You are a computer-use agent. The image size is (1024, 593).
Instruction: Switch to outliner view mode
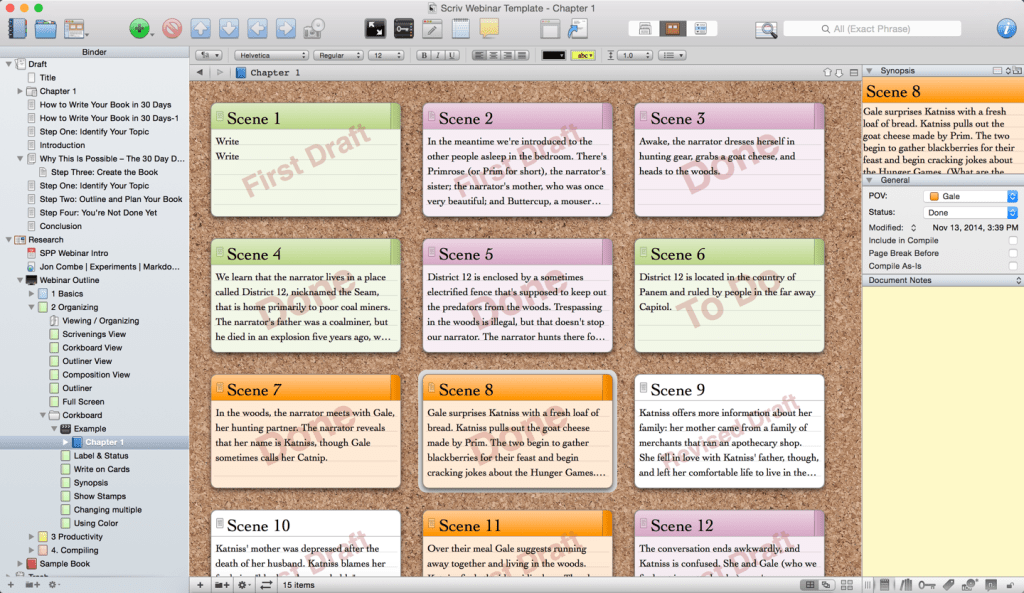click(700, 27)
